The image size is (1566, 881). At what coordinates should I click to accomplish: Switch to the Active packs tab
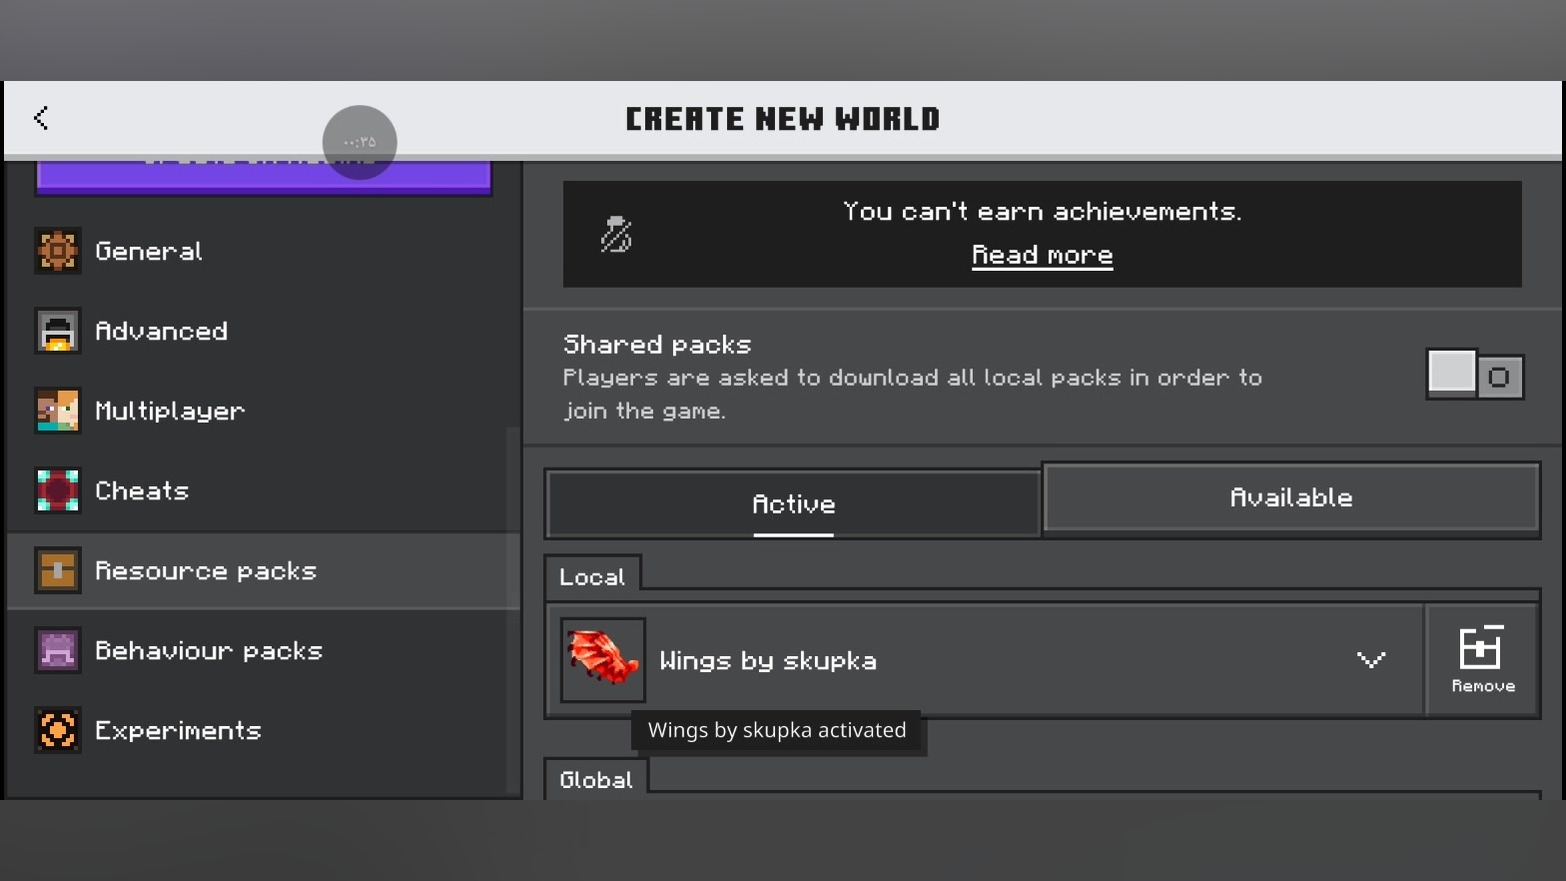coord(793,504)
